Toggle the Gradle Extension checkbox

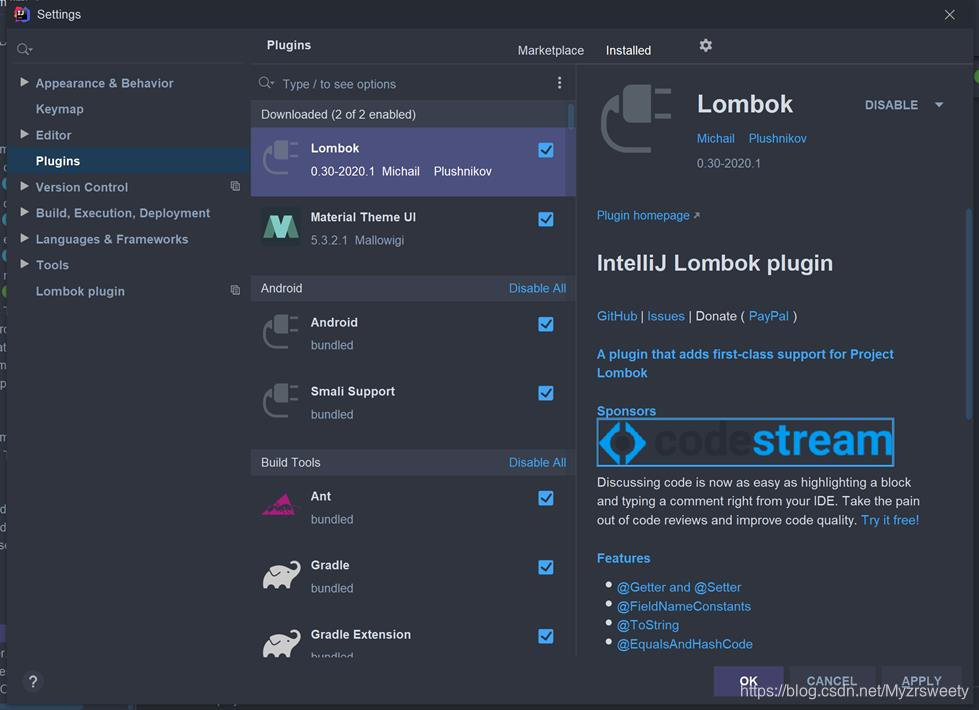coord(546,636)
